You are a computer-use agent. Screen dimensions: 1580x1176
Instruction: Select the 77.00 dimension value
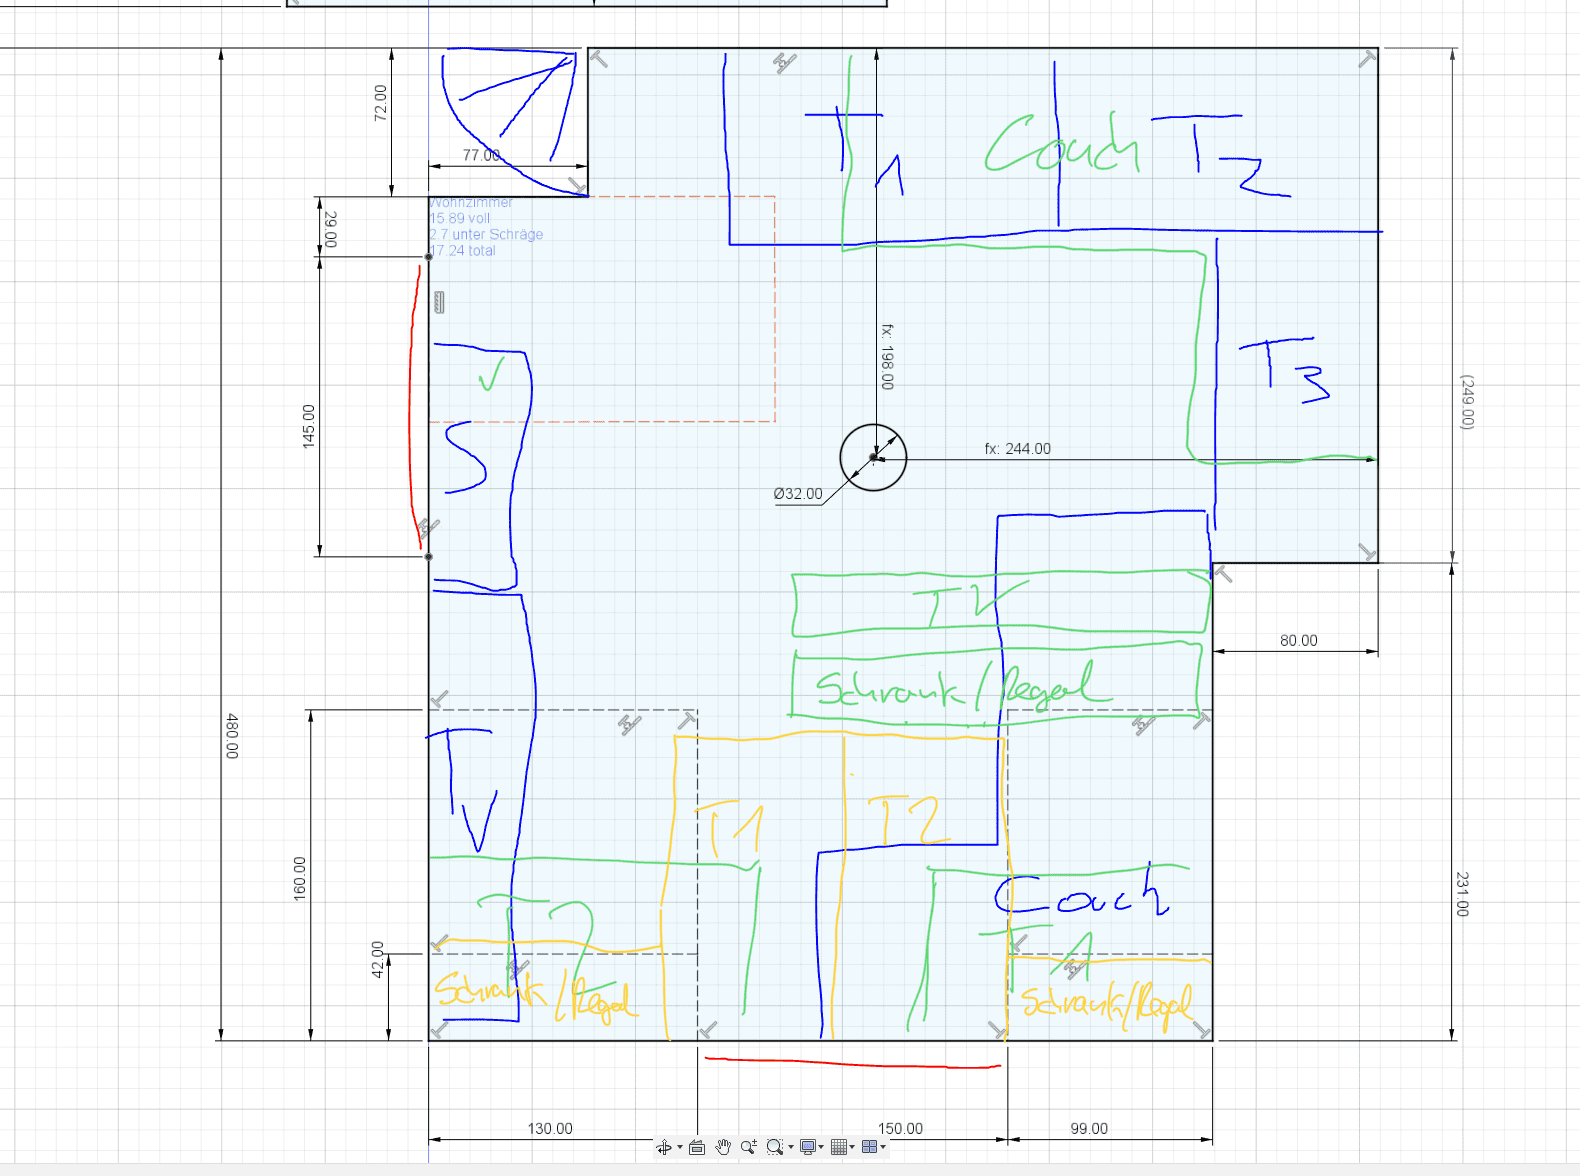[481, 155]
